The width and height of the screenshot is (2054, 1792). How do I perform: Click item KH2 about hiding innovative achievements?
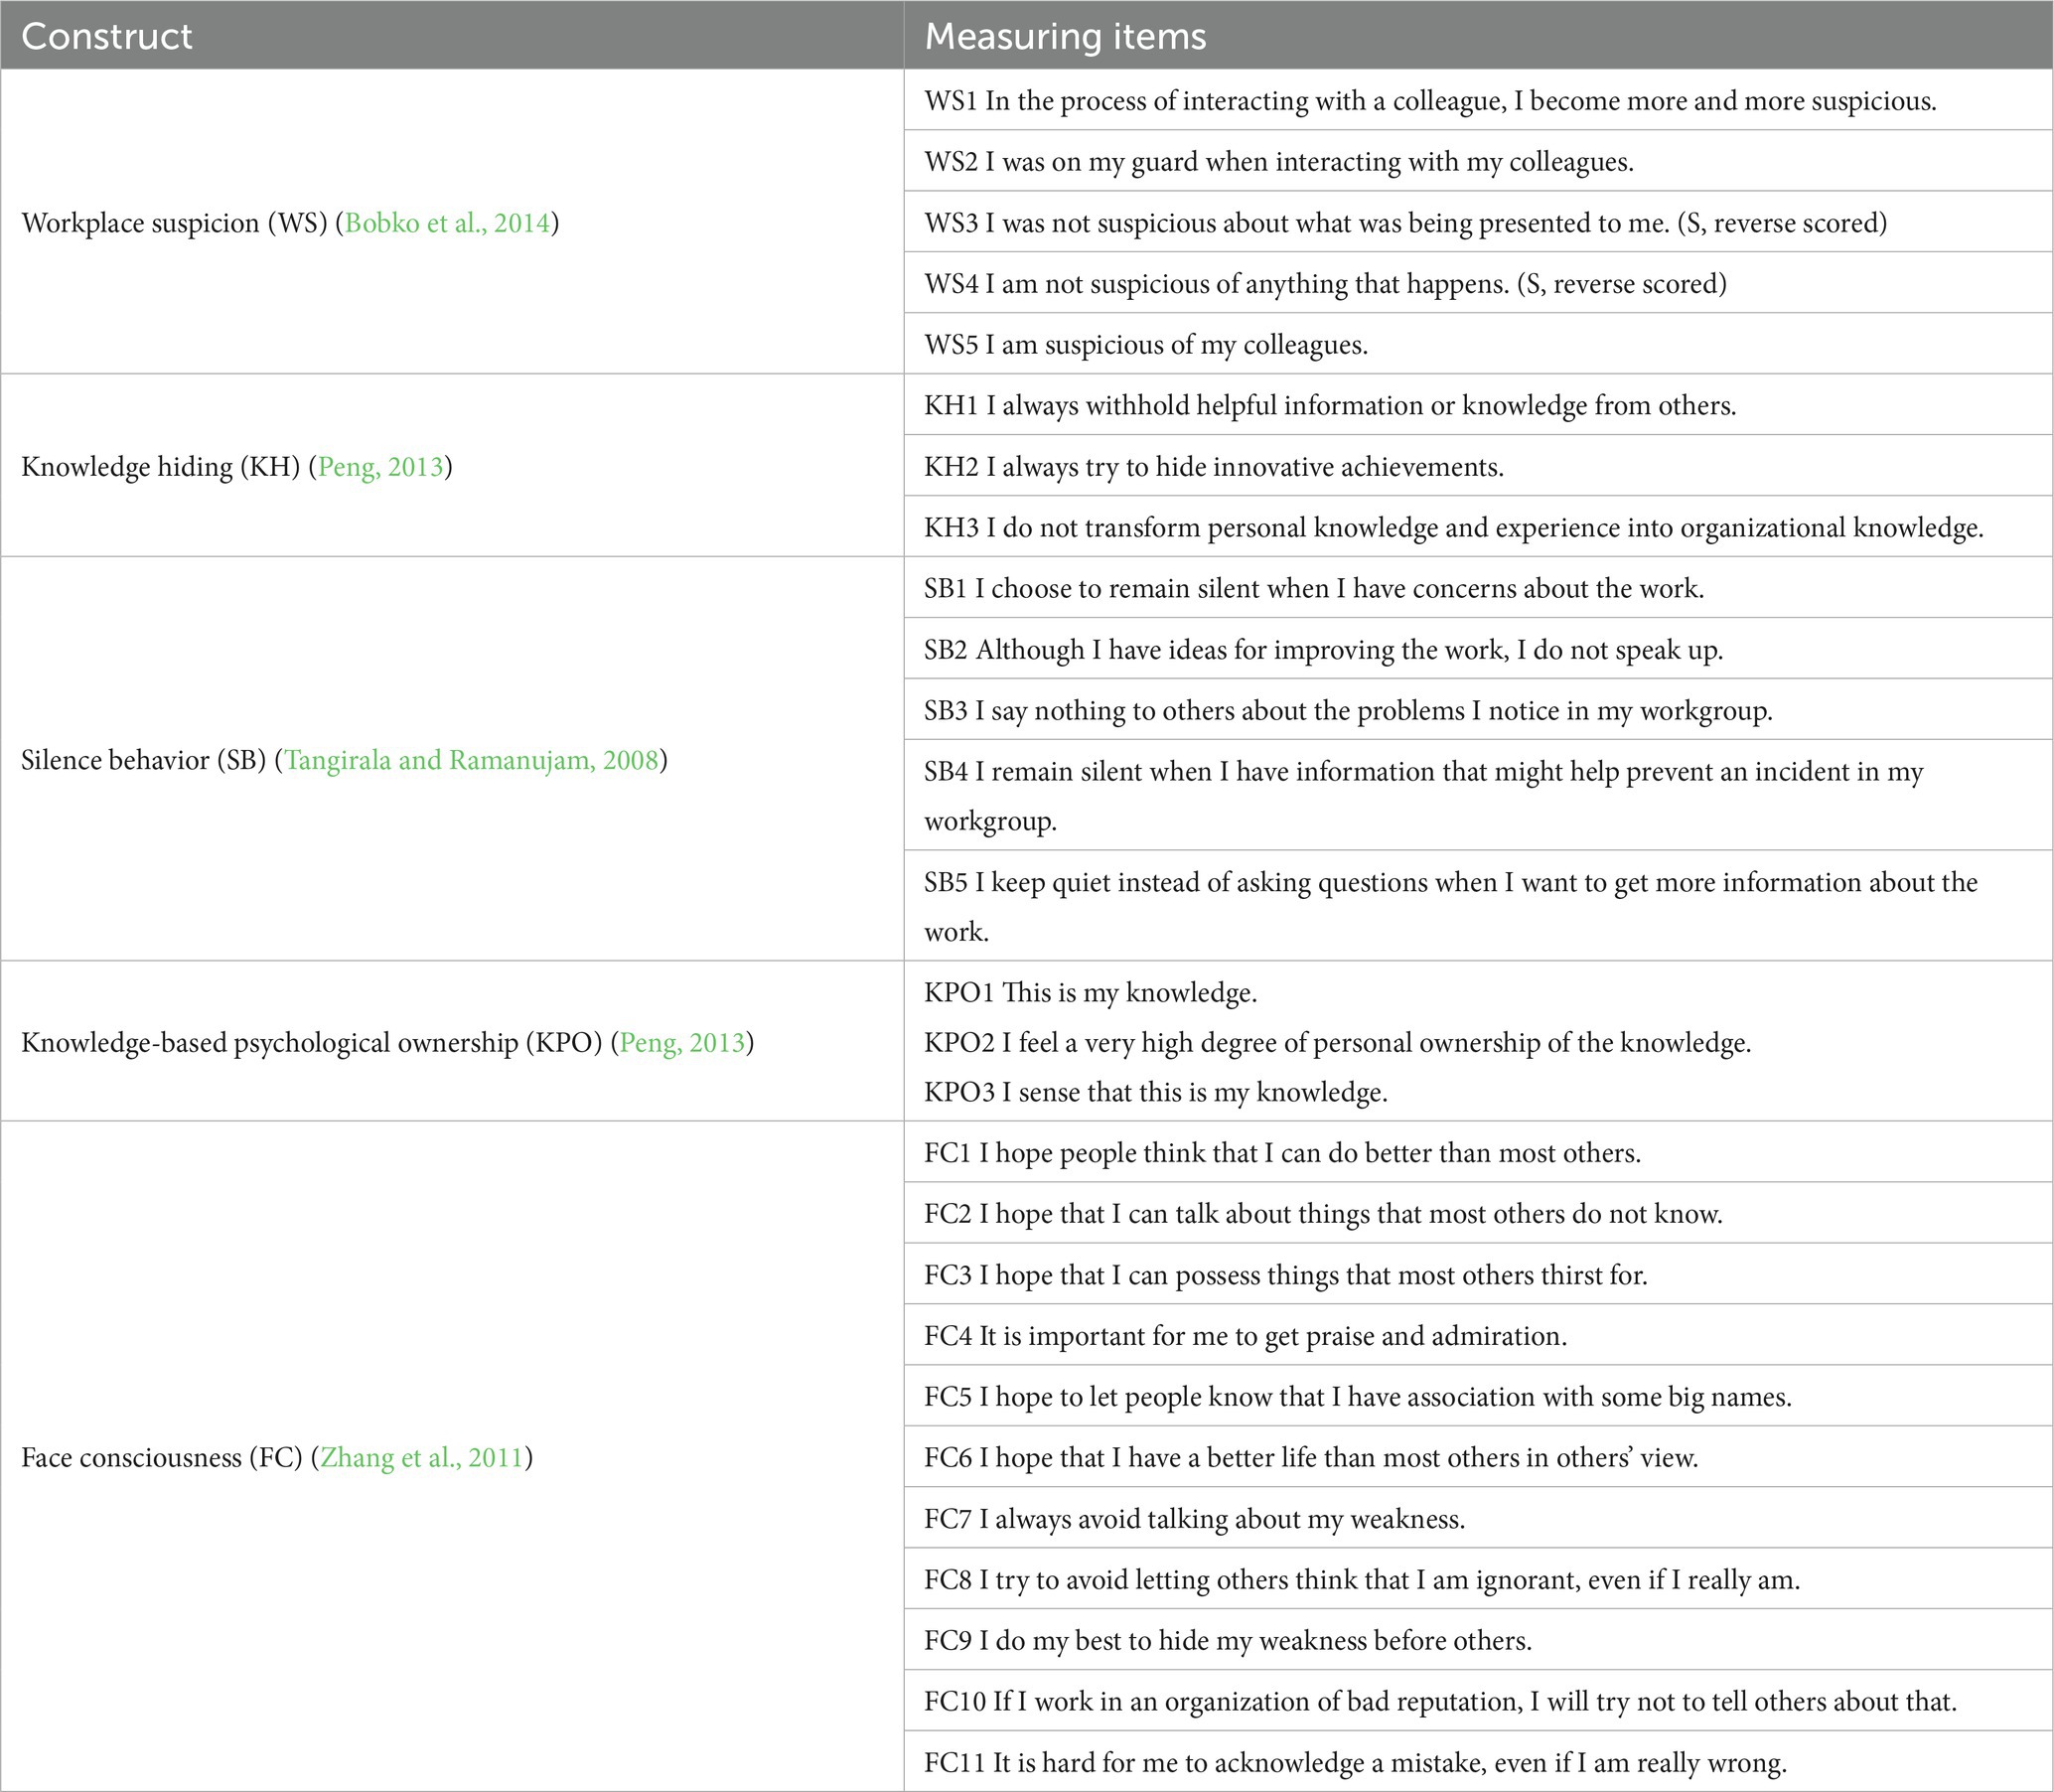tap(1214, 466)
